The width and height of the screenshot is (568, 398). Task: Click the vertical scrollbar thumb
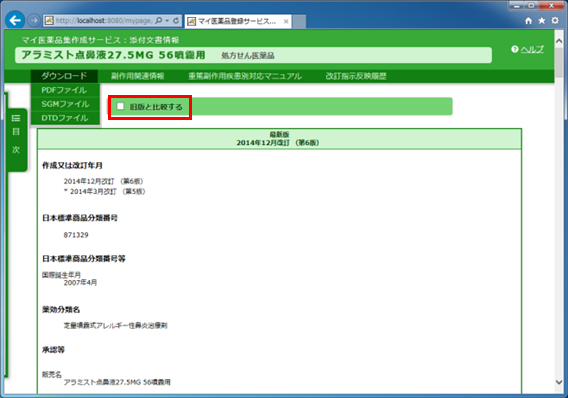[x=559, y=62]
